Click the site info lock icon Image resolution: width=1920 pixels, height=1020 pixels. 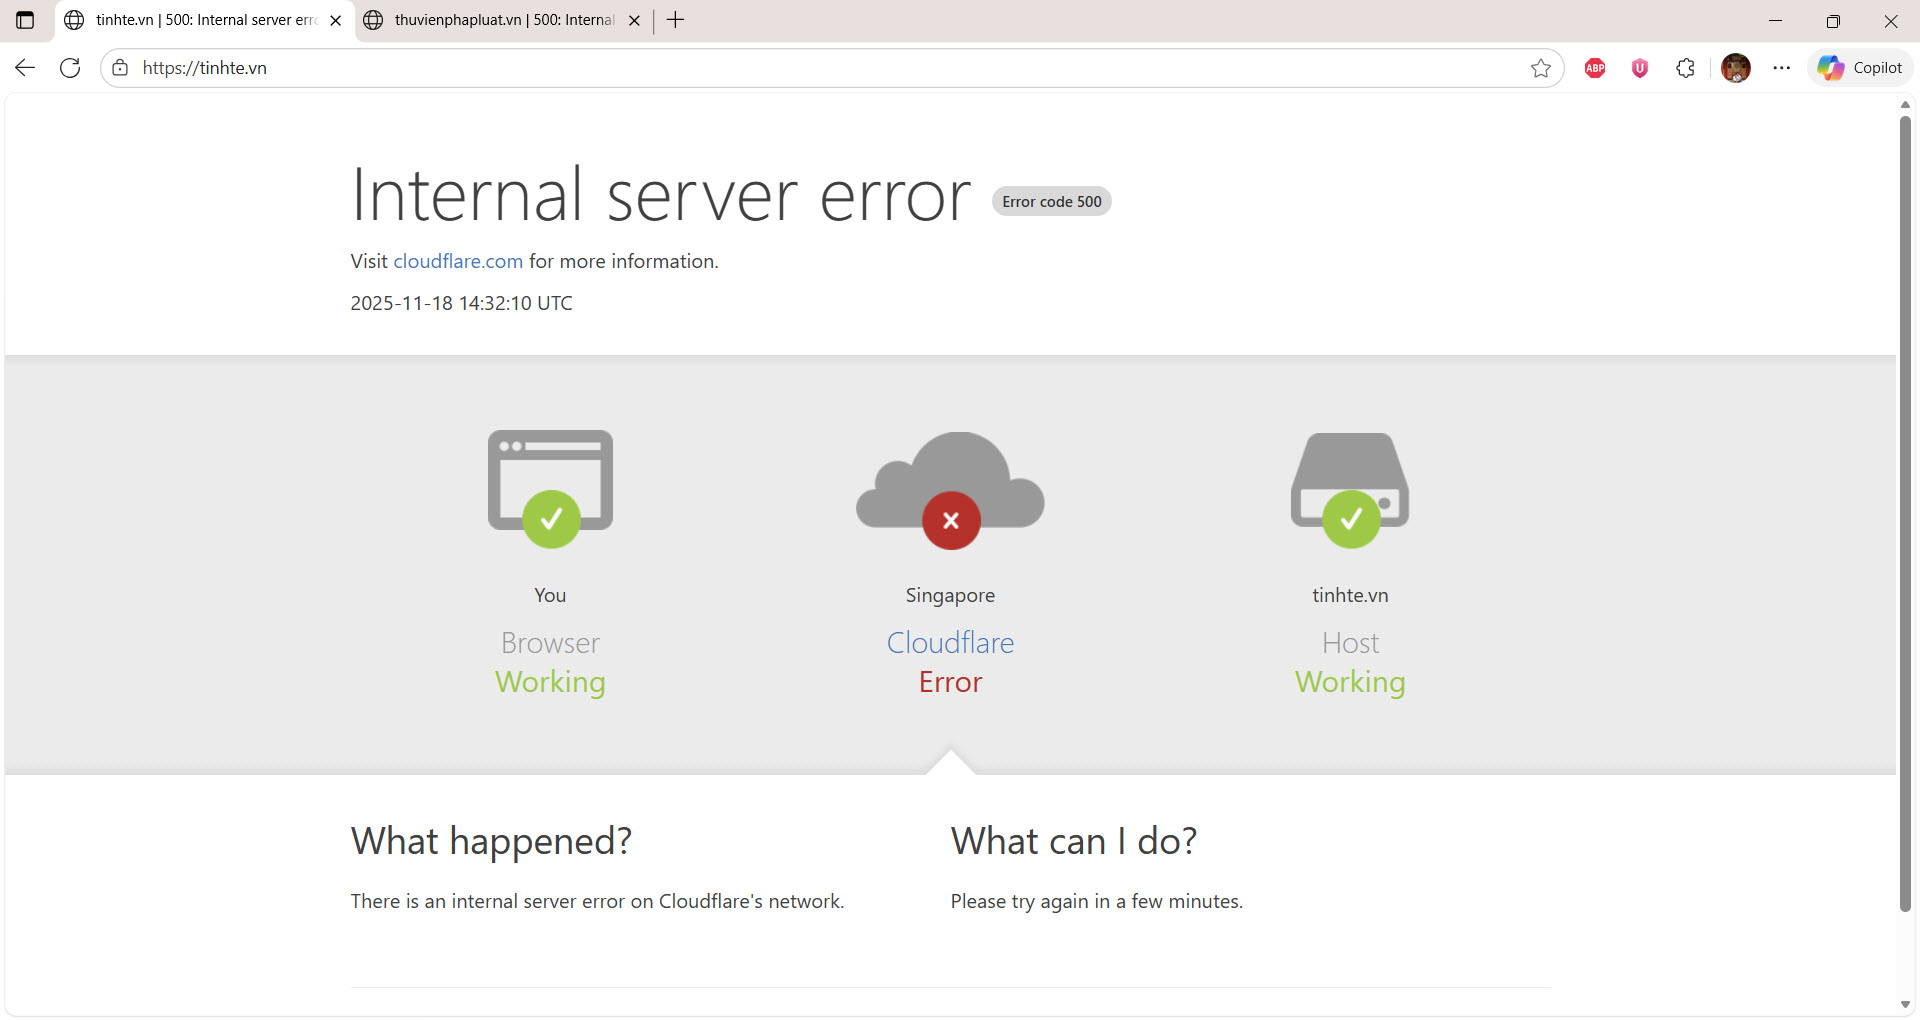coord(120,68)
